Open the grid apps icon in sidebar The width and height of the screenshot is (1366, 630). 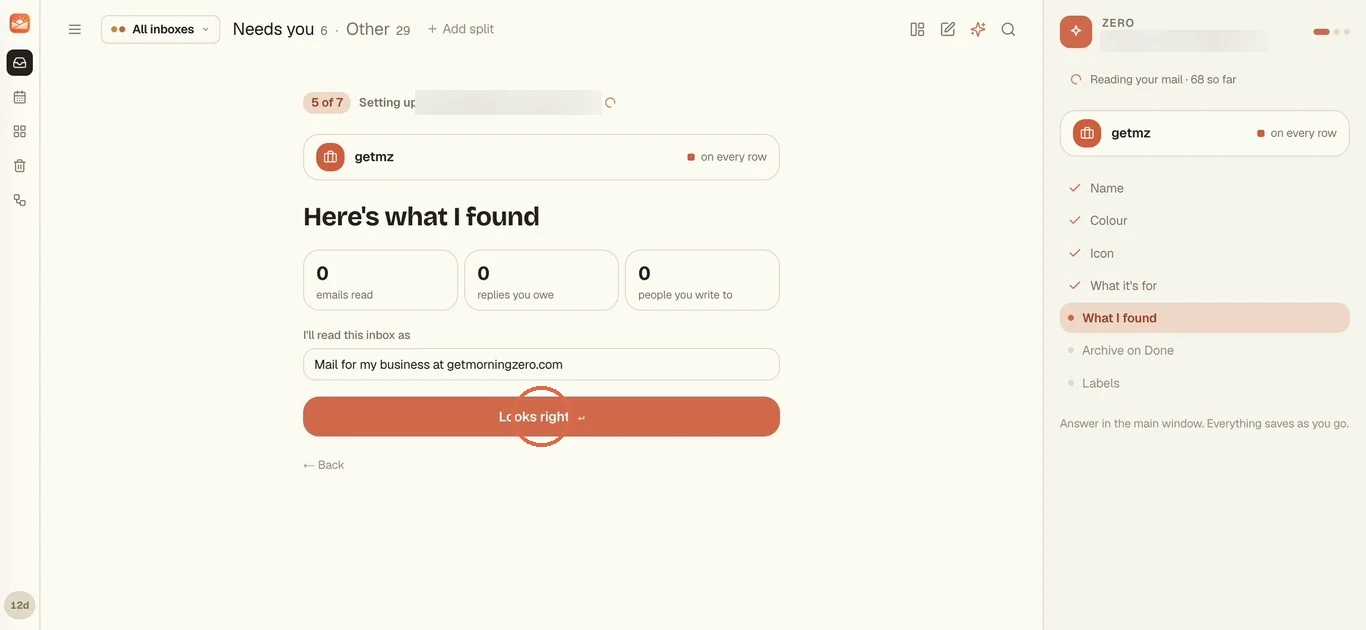(x=19, y=131)
